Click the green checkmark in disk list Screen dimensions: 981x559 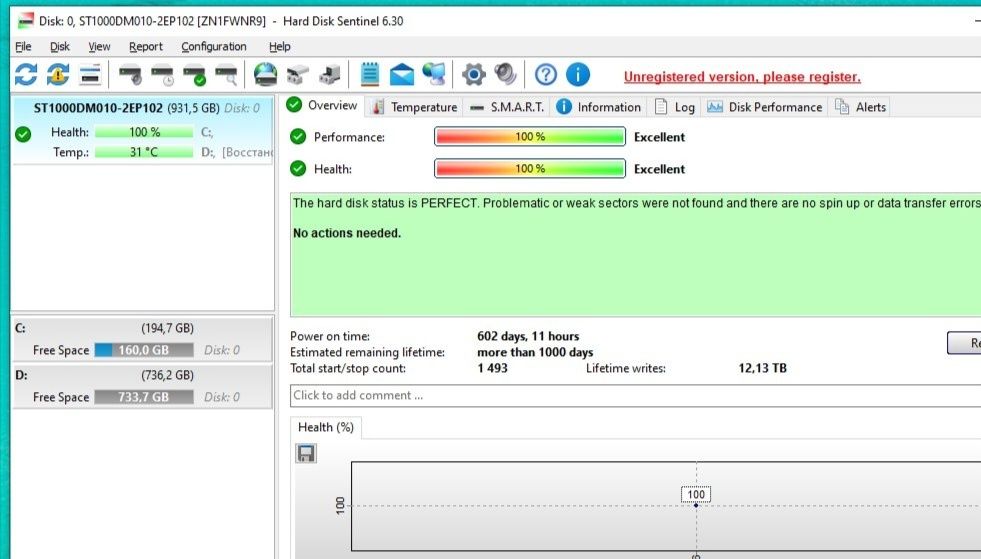[23, 134]
